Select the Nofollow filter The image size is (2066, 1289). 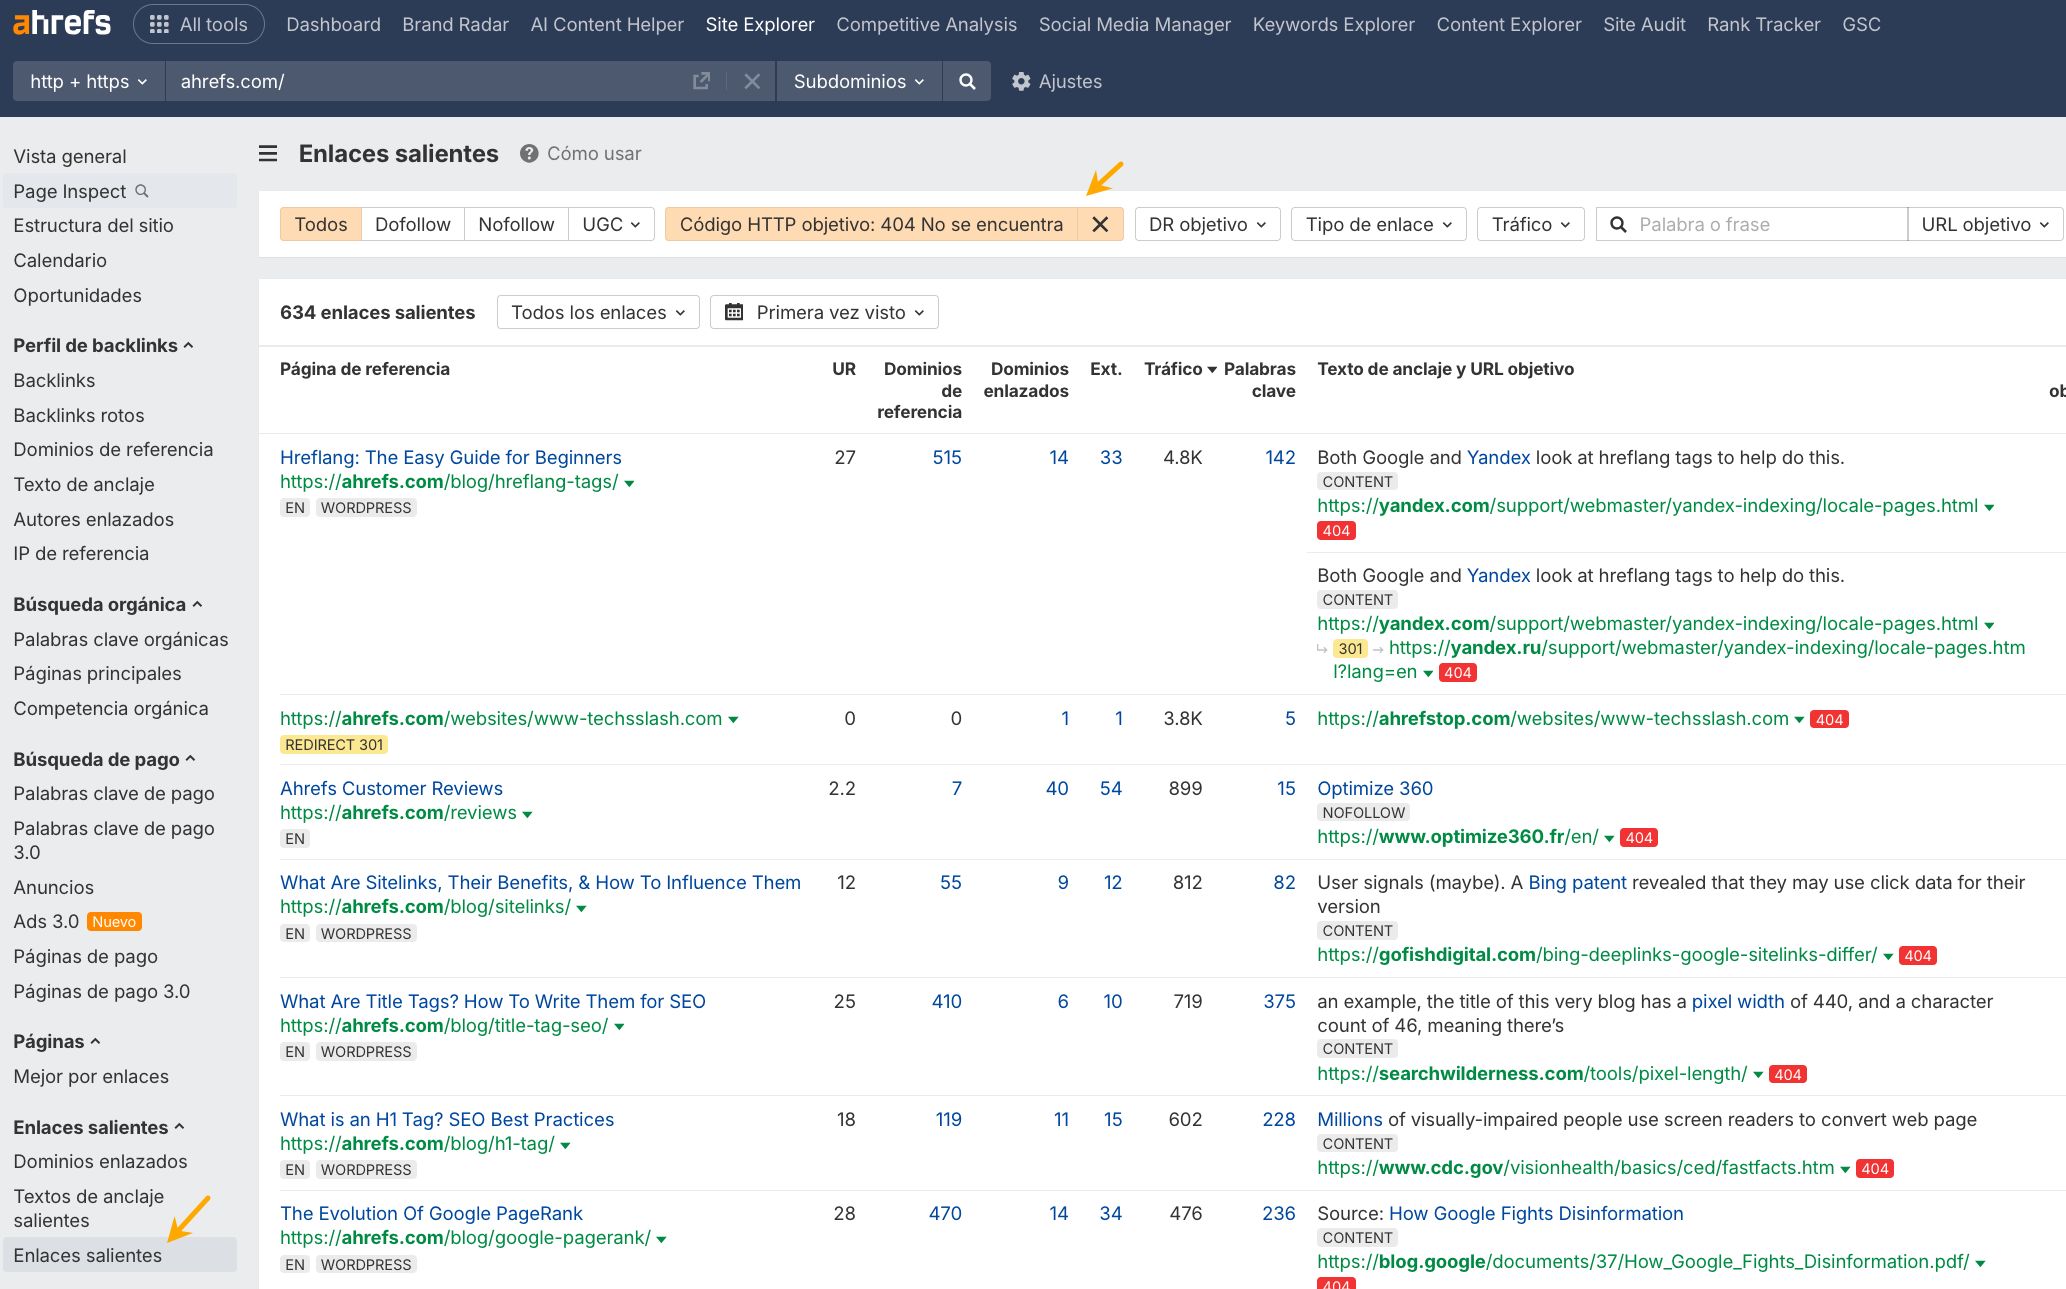pos(516,225)
